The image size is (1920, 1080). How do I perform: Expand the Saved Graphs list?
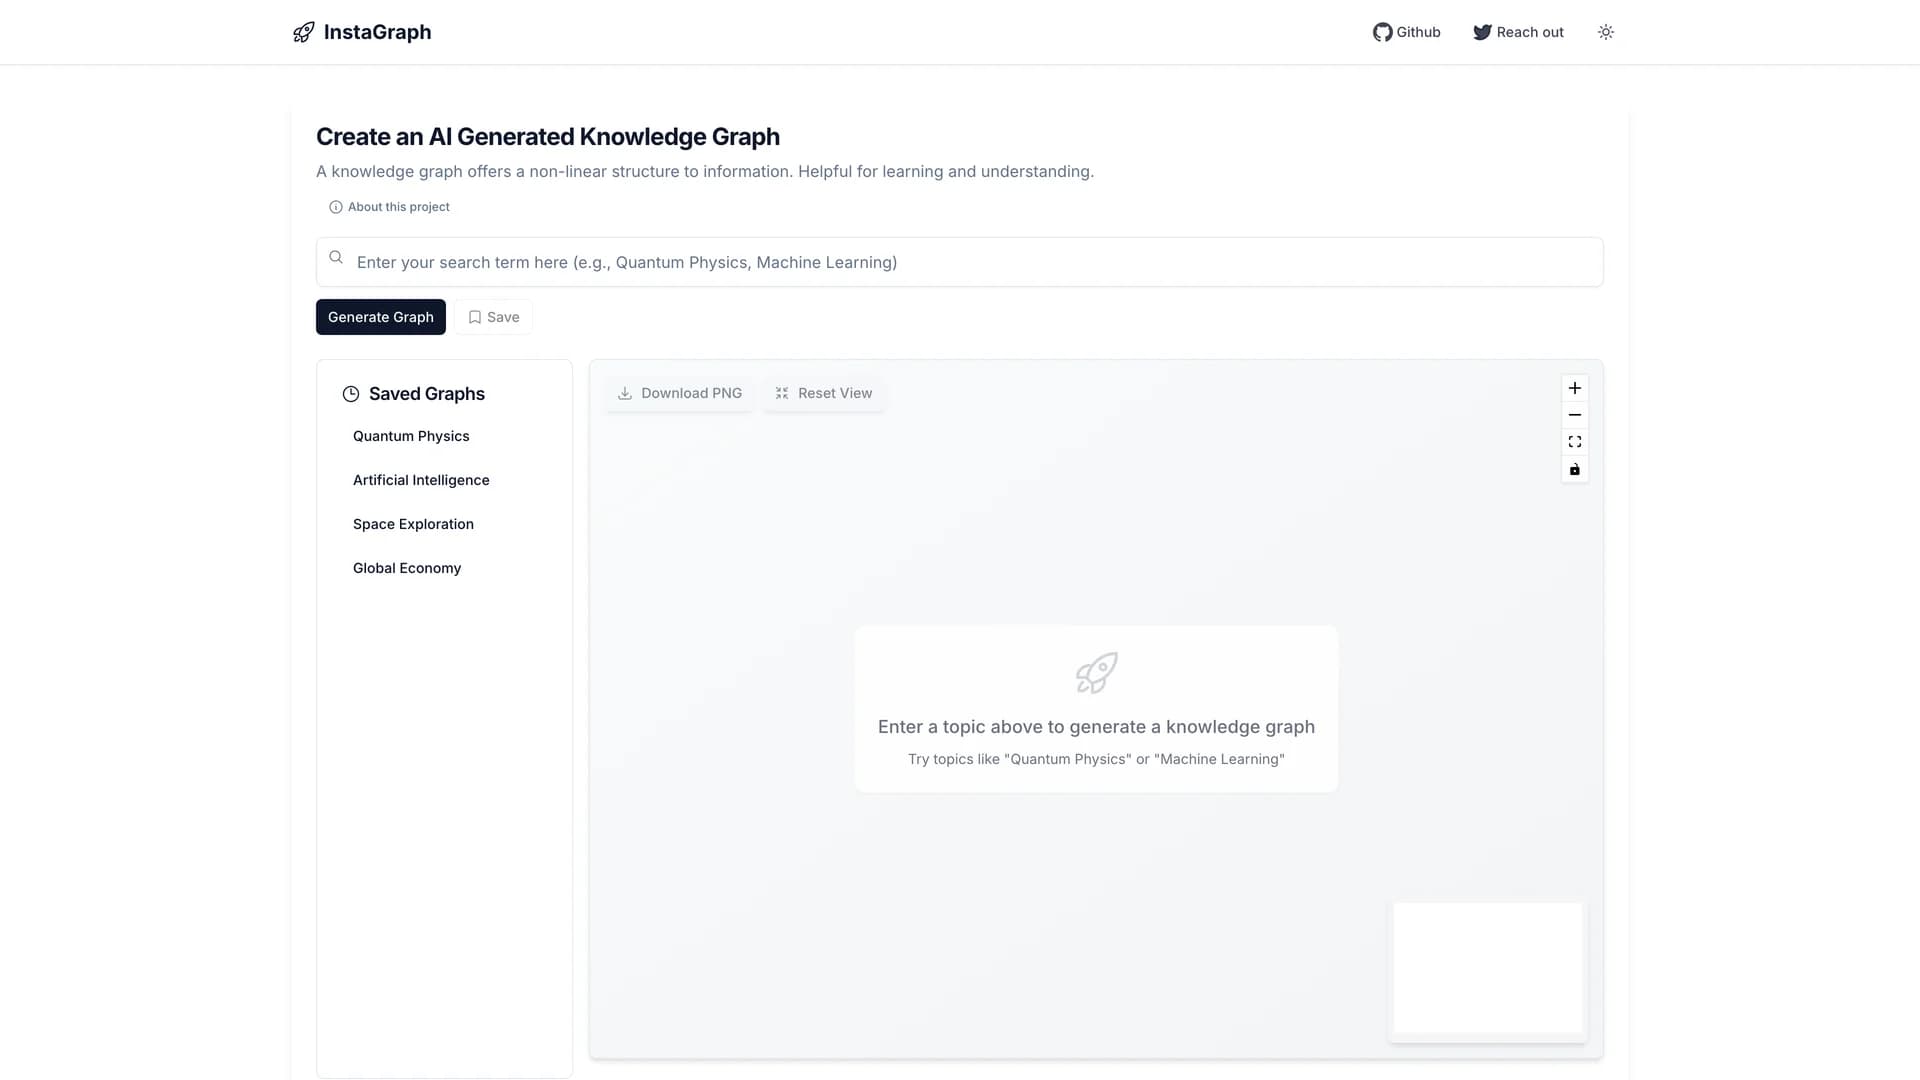tap(413, 393)
